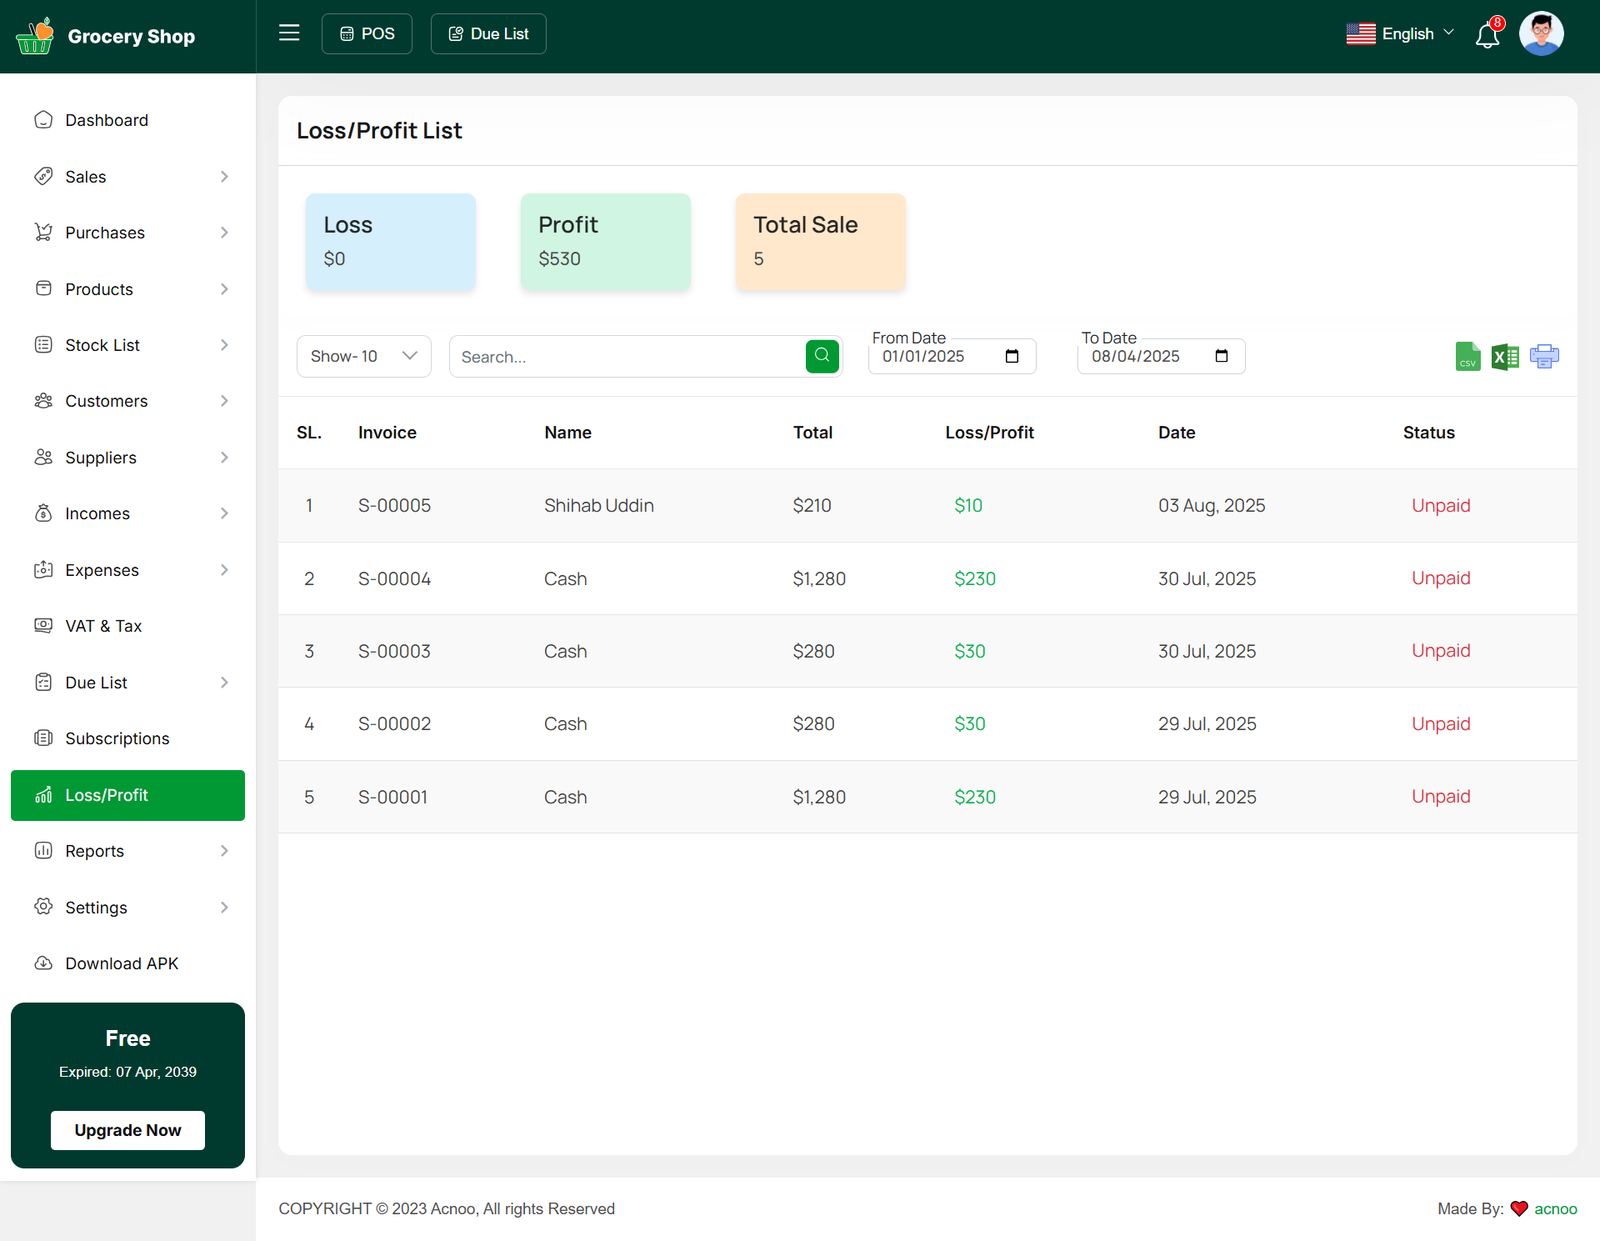This screenshot has height=1241, width=1600.
Task: Click the Profit summary card
Action: pyautogui.click(x=605, y=242)
